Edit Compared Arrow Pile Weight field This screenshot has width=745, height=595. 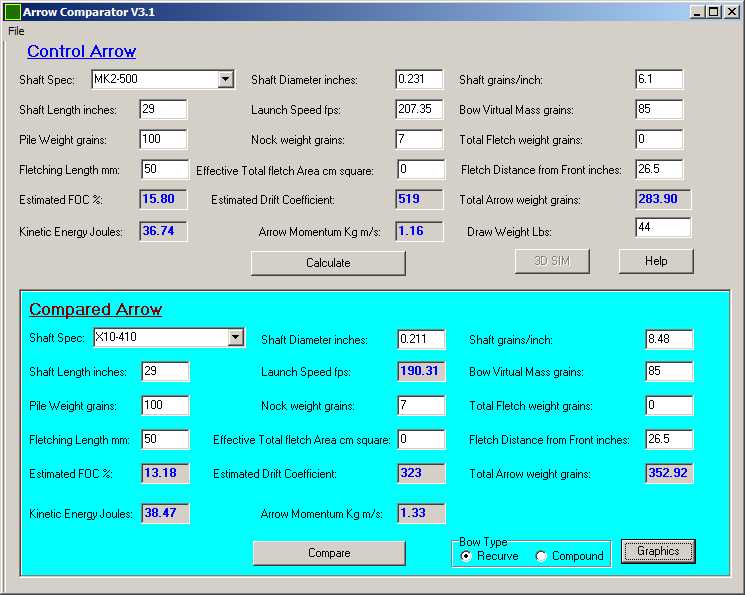(165, 405)
